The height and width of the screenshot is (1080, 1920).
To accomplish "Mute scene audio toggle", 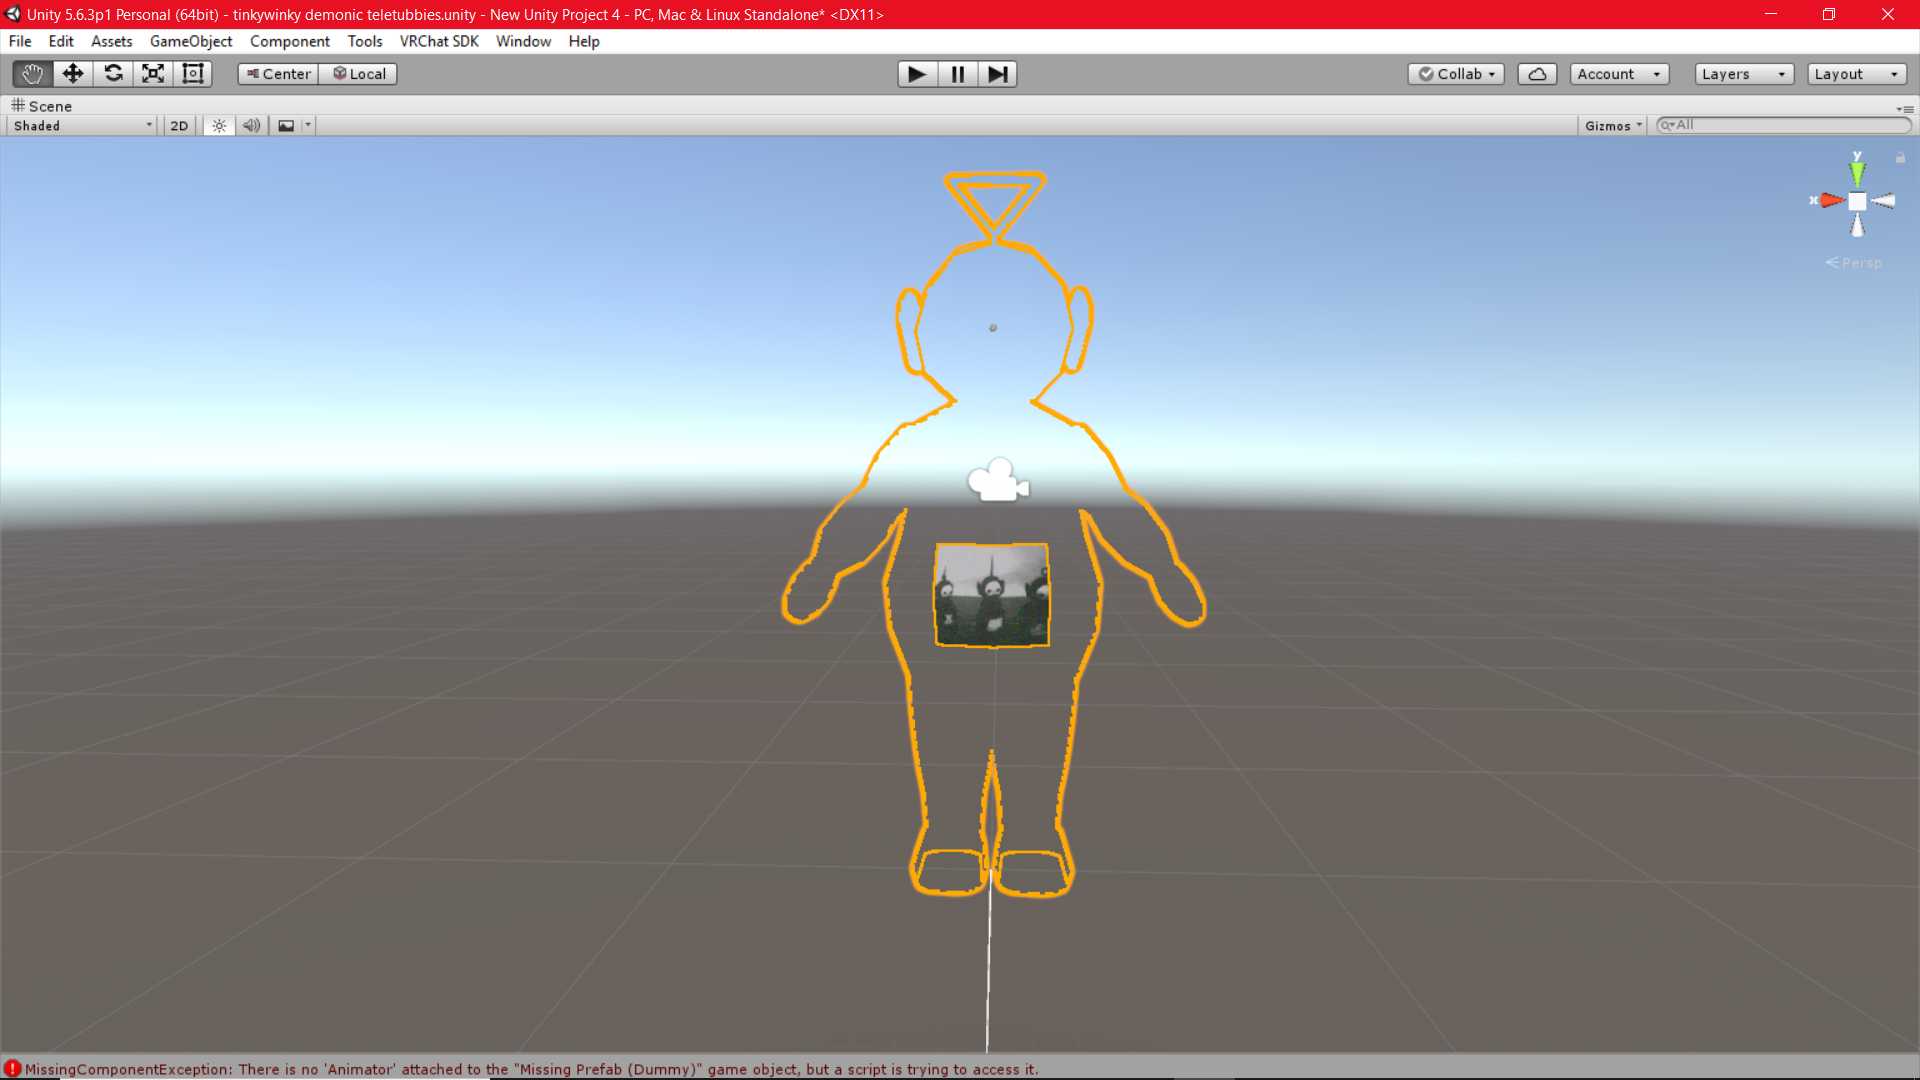I will [252, 126].
